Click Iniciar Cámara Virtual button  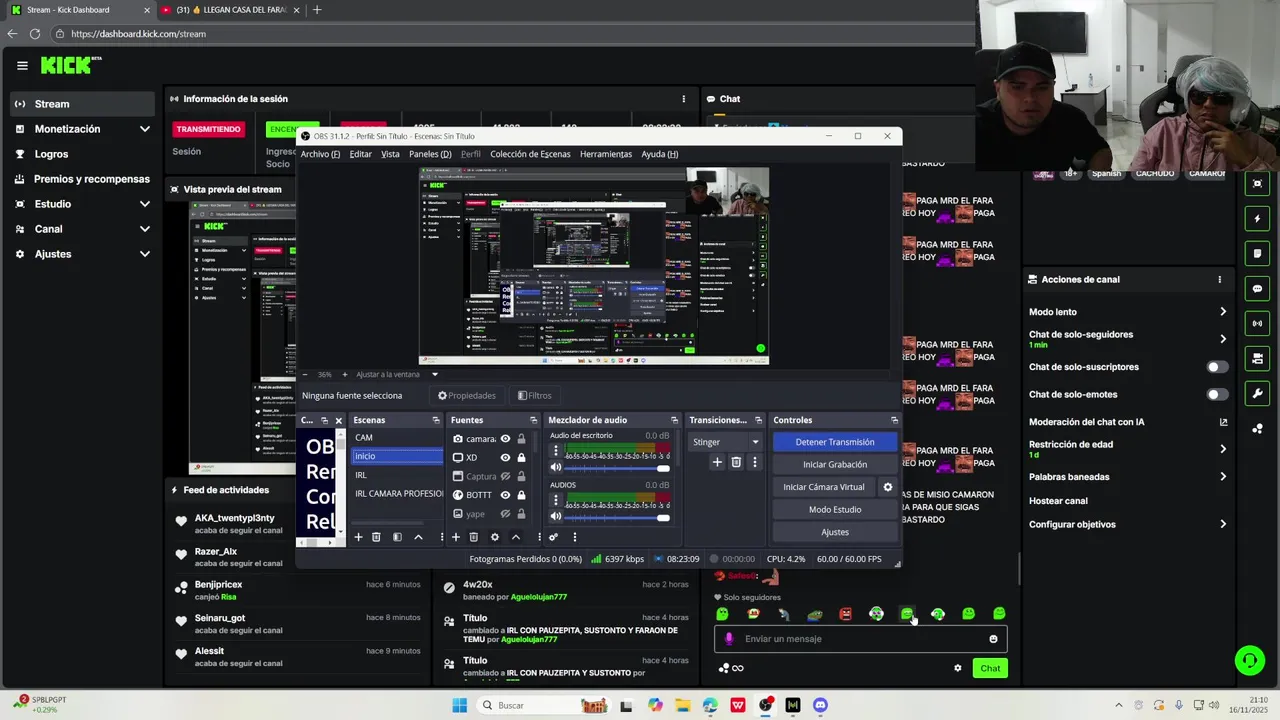(823, 487)
